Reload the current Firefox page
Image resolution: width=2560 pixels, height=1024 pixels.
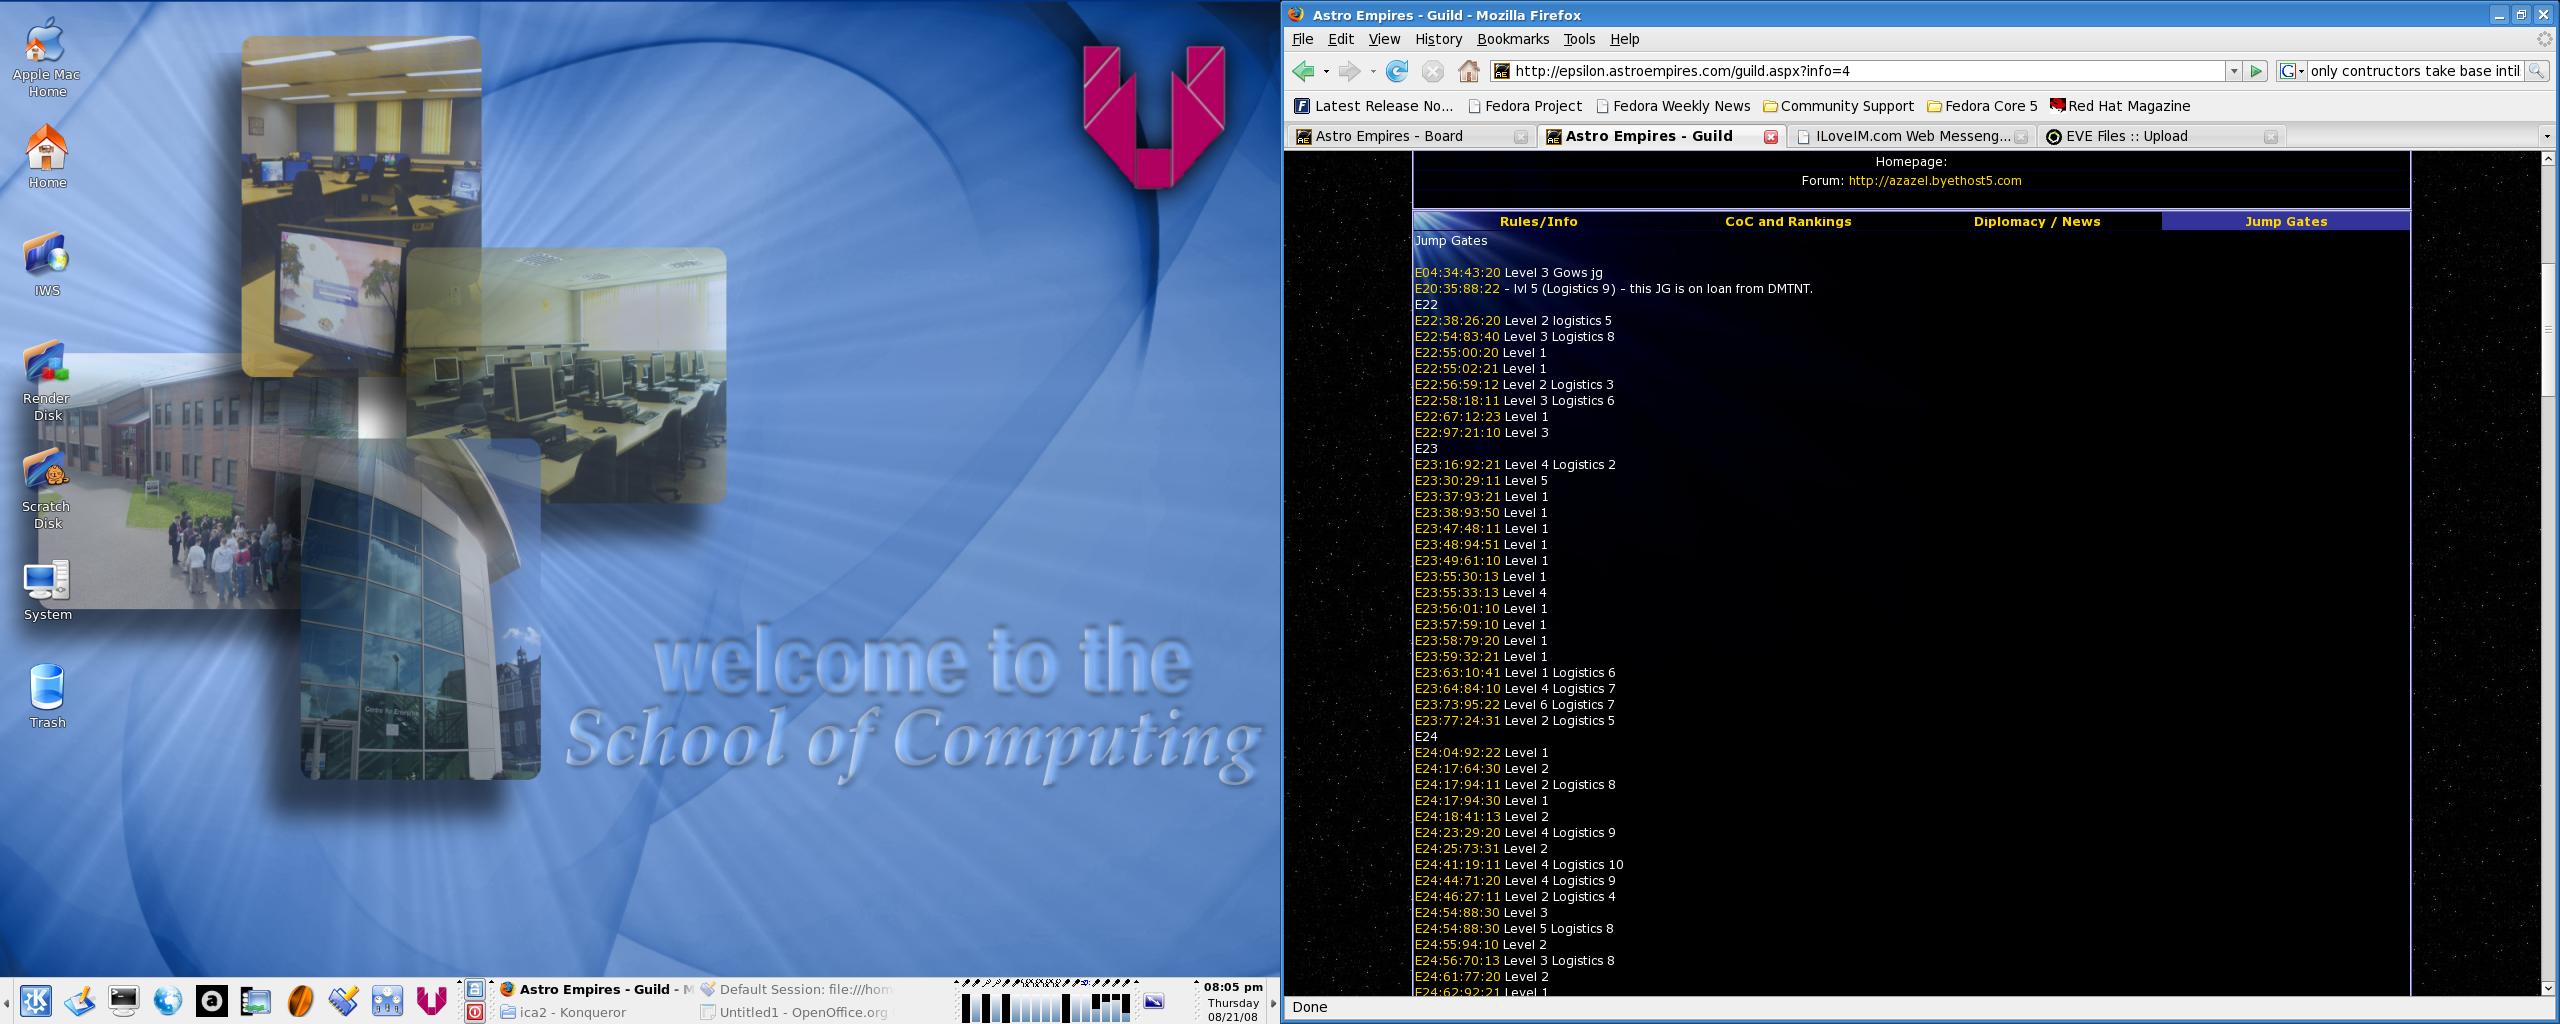pyautogui.click(x=1397, y=71)
